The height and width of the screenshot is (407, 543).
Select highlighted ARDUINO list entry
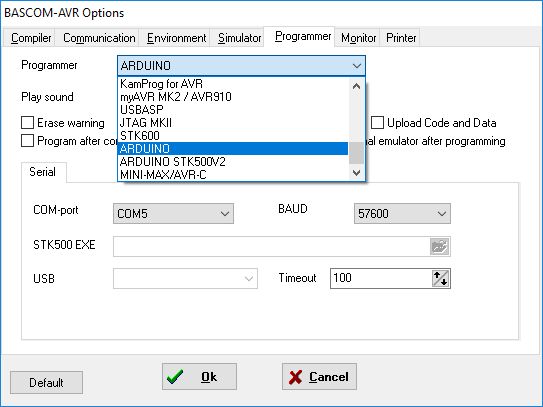click(x=233, y=149)
